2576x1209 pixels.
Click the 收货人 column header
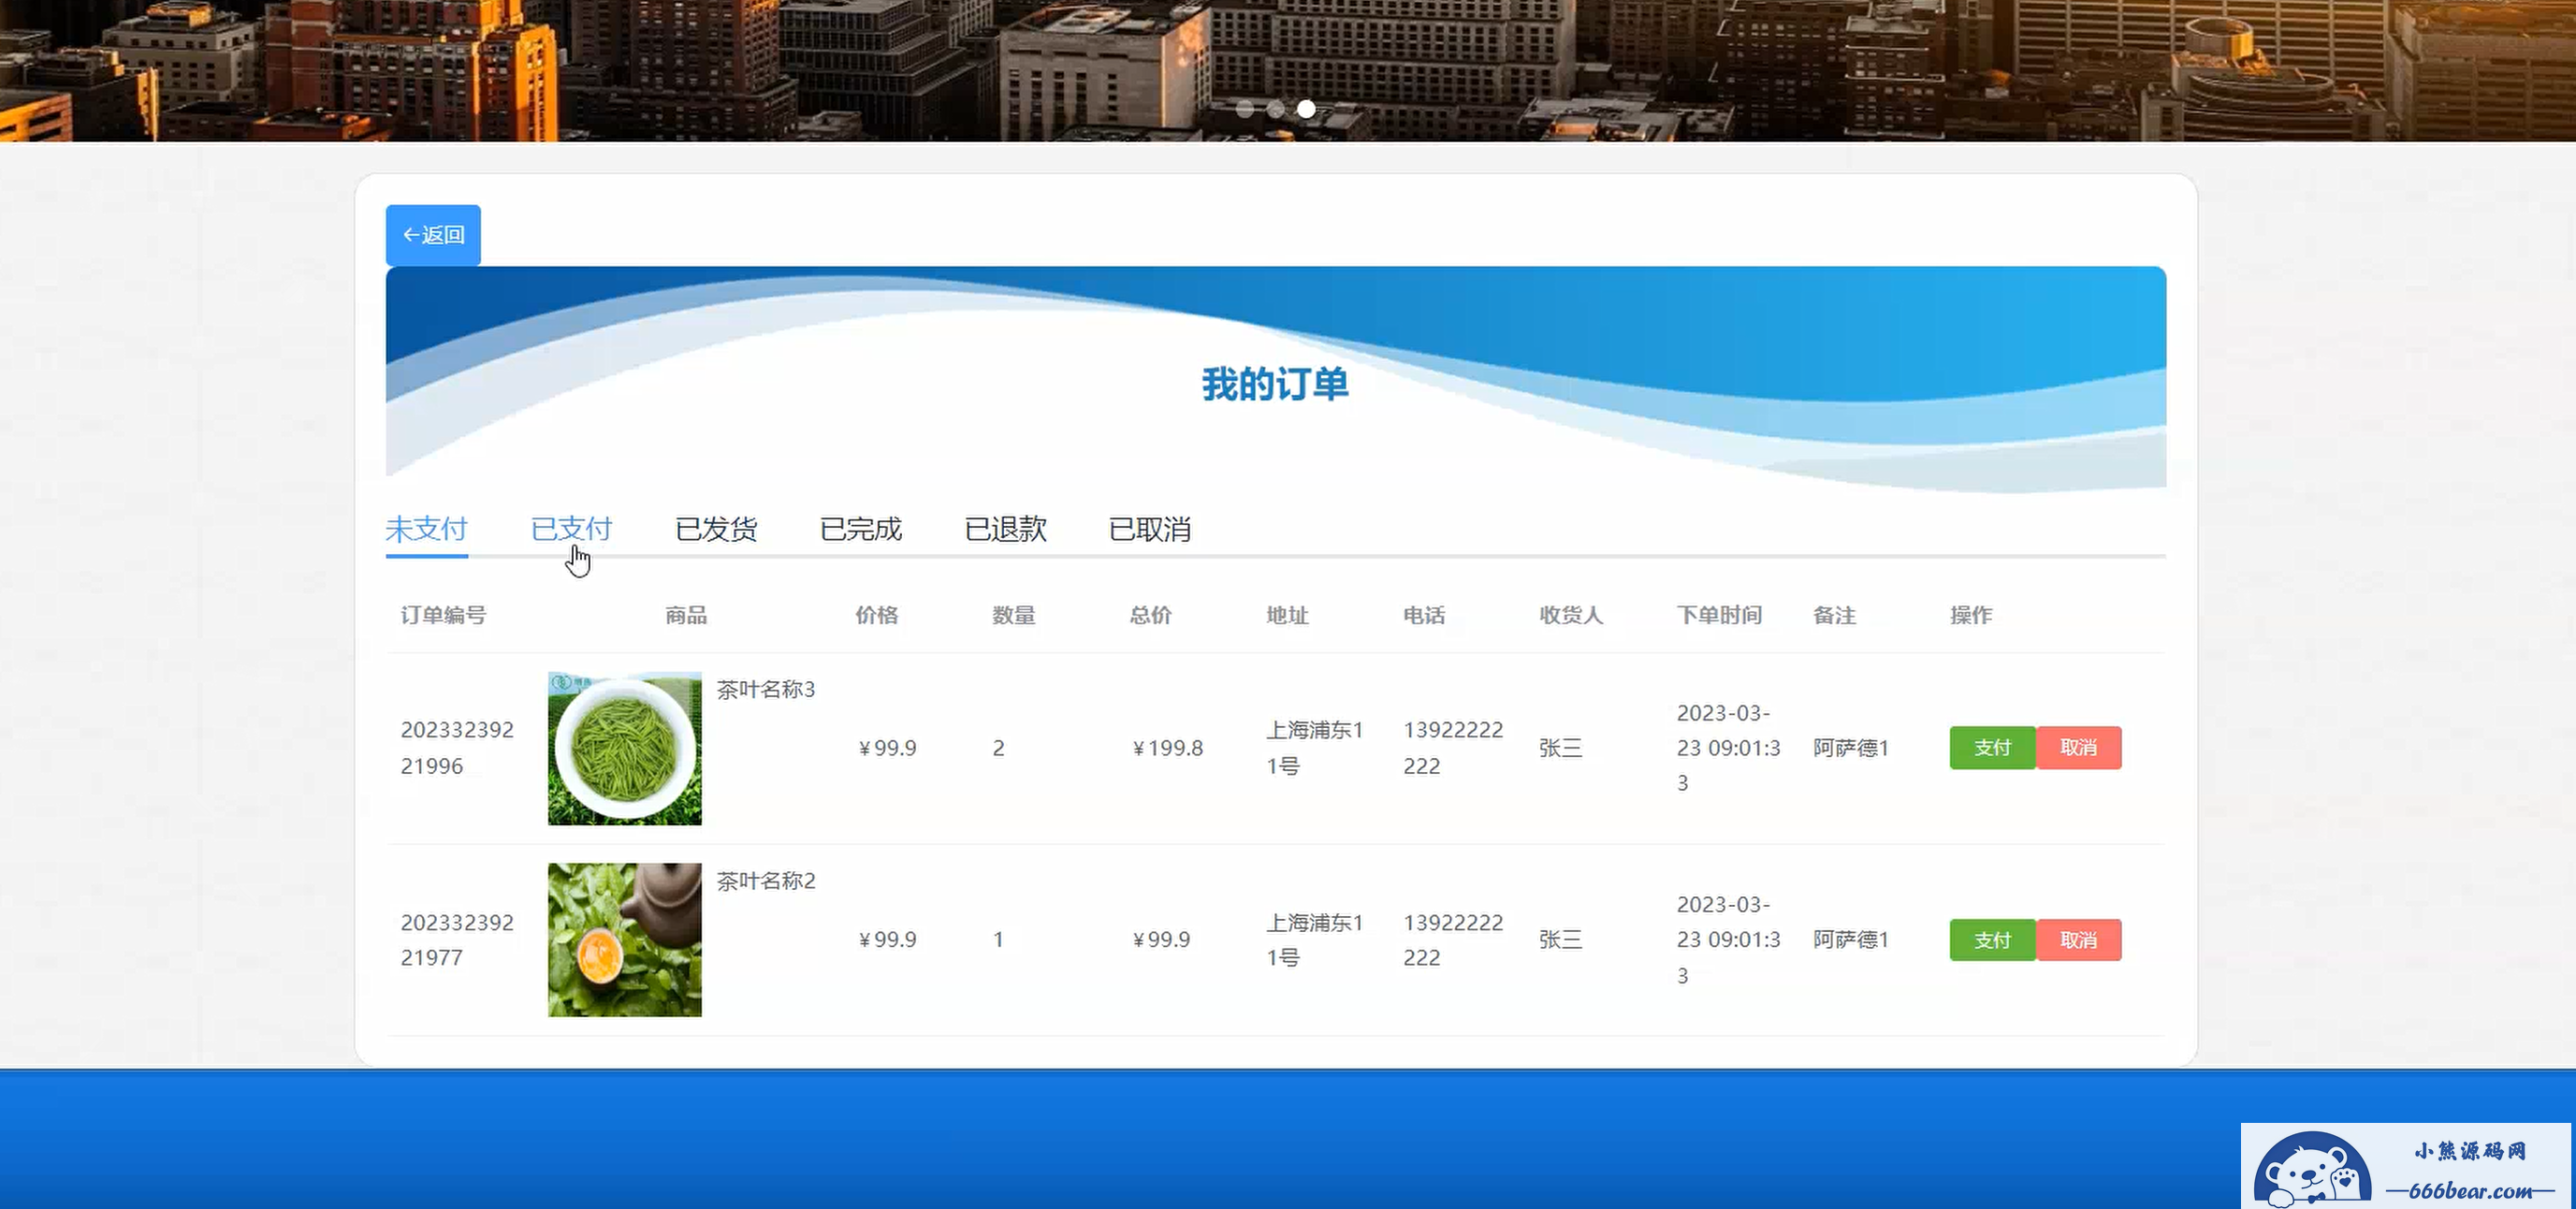1571,615
